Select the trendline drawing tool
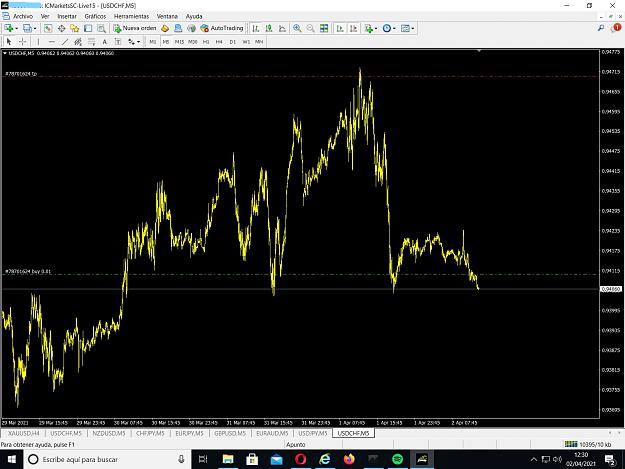 (x=65, y=41)
